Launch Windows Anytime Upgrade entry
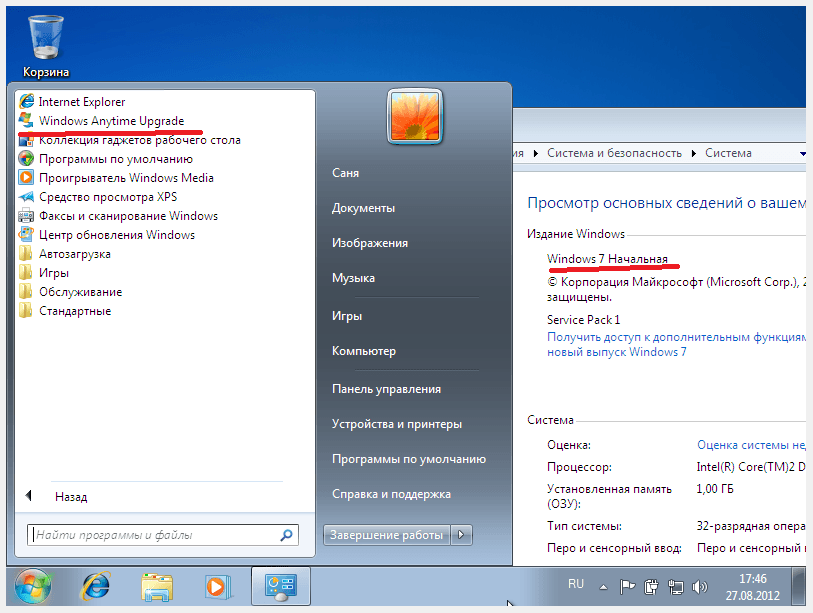This screenshot has height=613, width=813. point(111,121)
